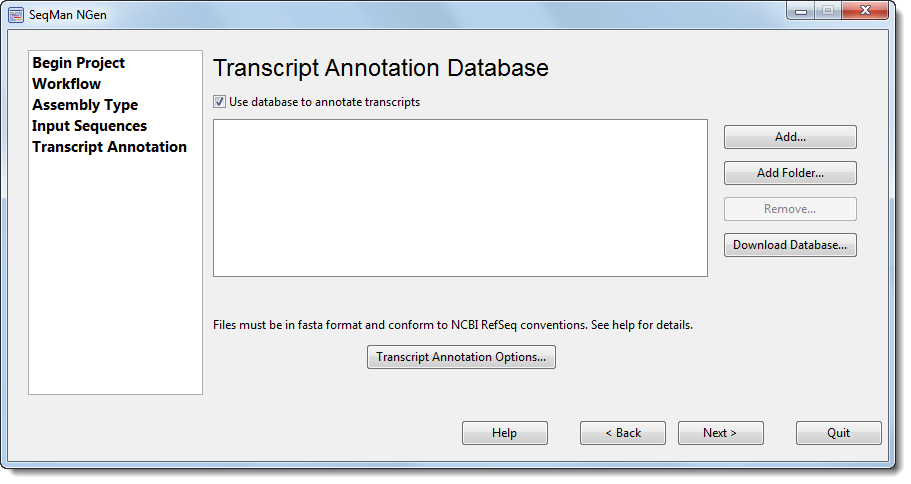Jump to the Workflow step
The height and width of the screenshot is (484, 911).
[x=67, y=84]
